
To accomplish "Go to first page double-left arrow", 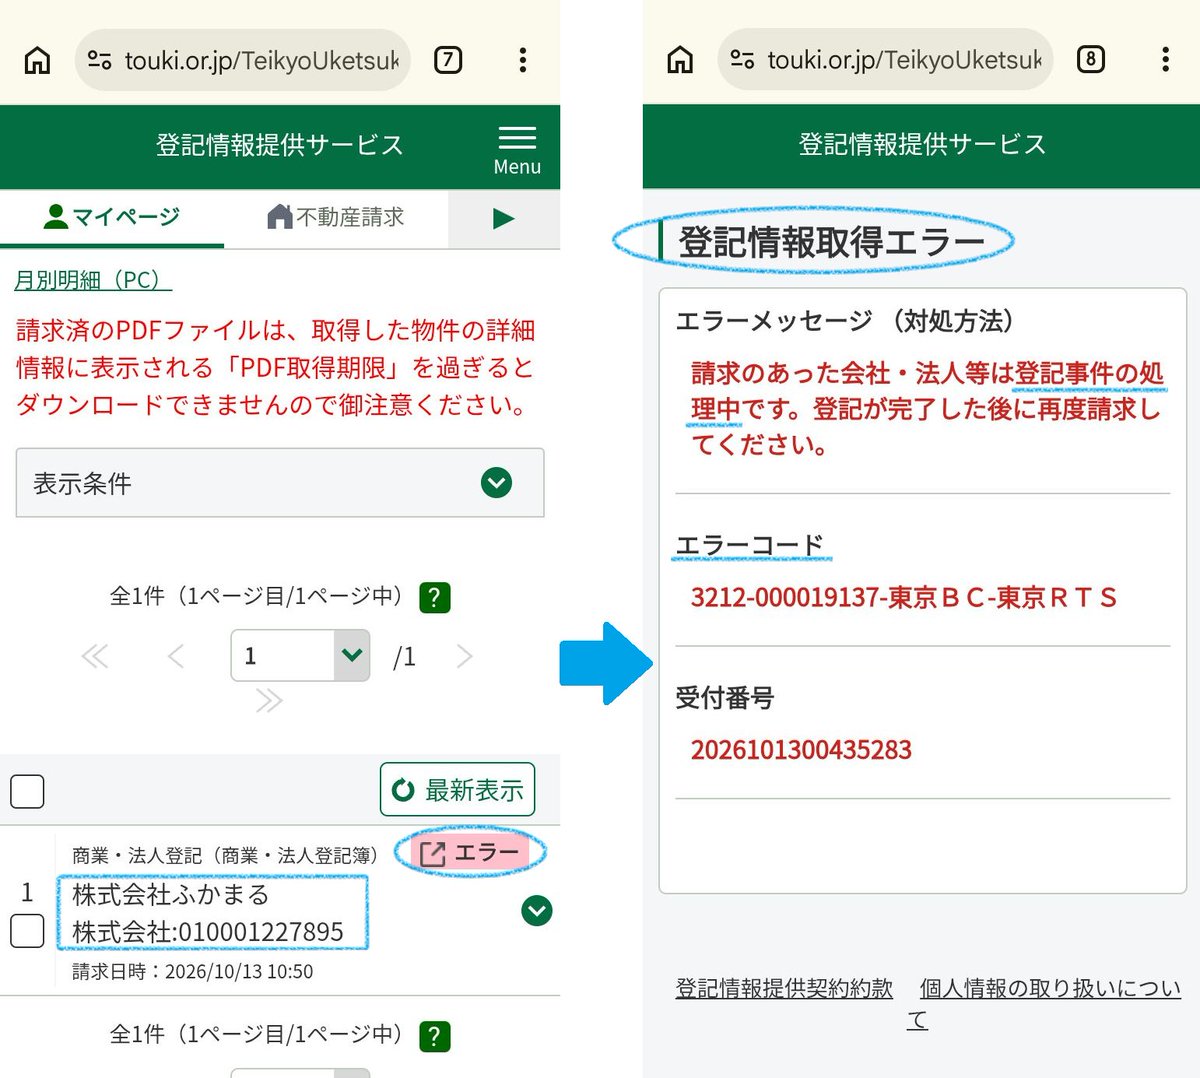I will (x=94, y=656).
